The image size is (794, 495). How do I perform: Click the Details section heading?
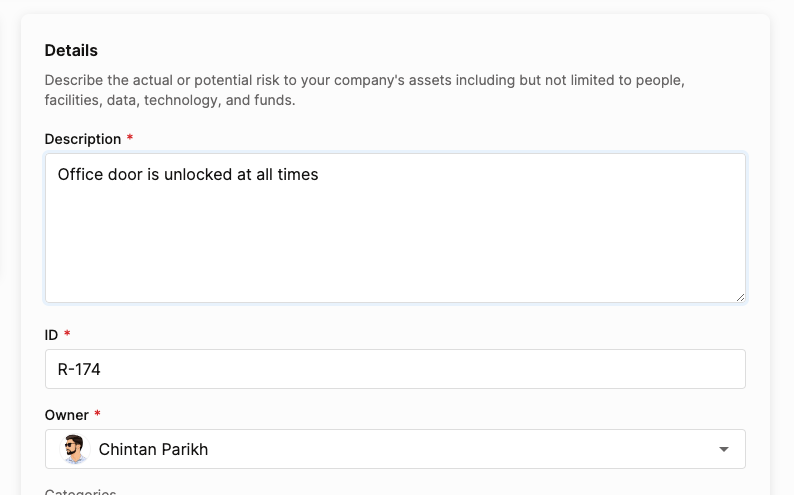click(71, 51)
